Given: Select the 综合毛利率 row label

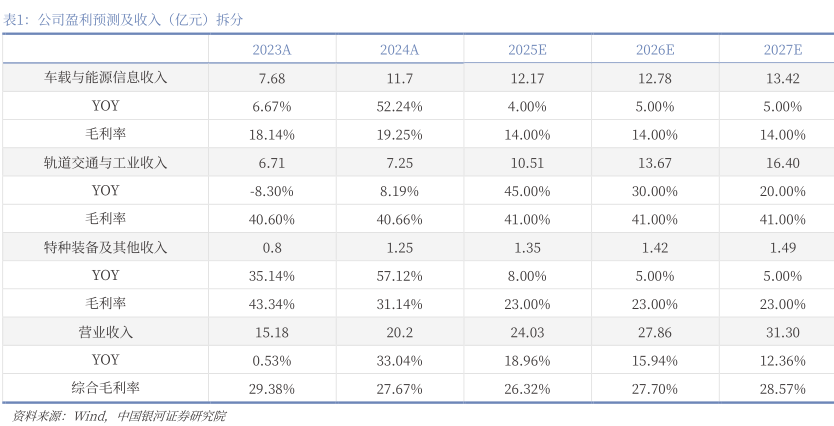Looking at the screenshot, I should (105, 388).
